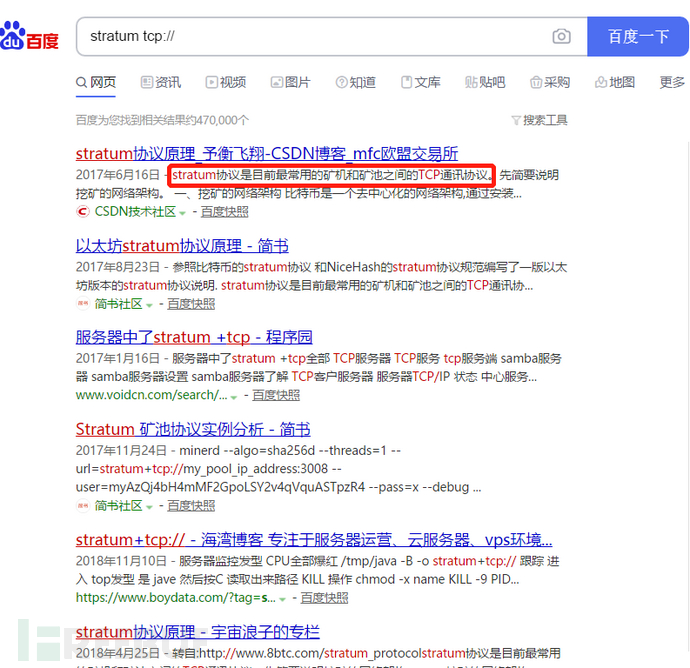Open result stratum协议原理 - 宇宙浪子的专栏
This screenshot has width=690, height=668.
click(198, 632)
